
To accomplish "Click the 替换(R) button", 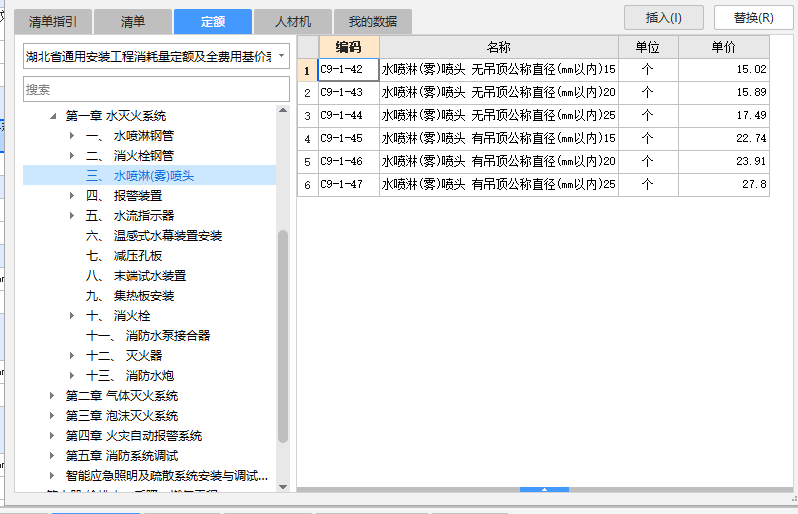I will [x=754, y=18].
